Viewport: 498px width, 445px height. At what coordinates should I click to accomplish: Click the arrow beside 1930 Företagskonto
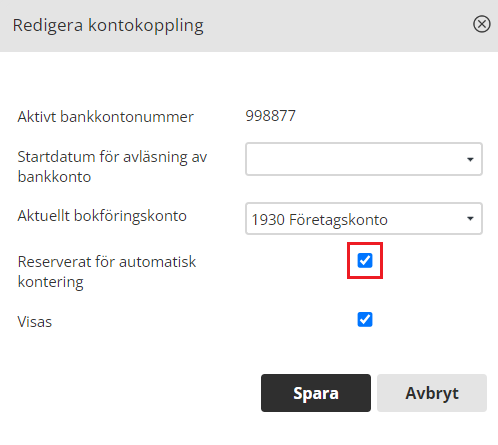(470, 219)
